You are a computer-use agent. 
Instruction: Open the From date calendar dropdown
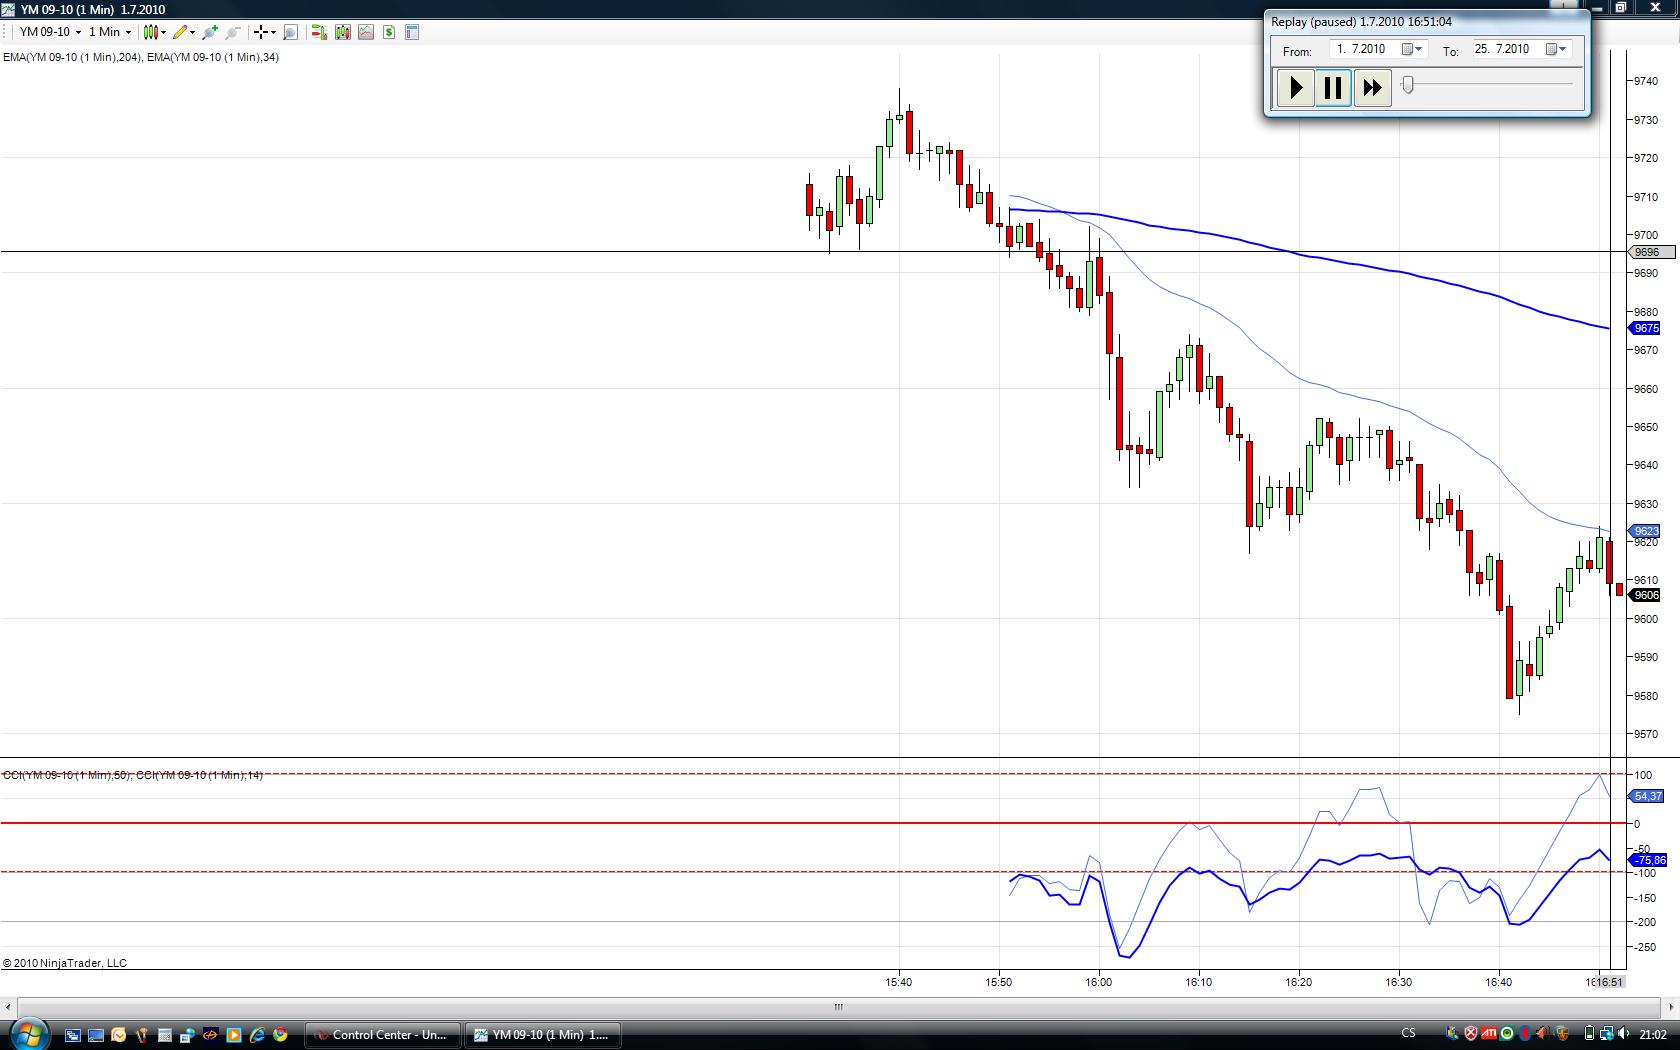click(1412, 49)
